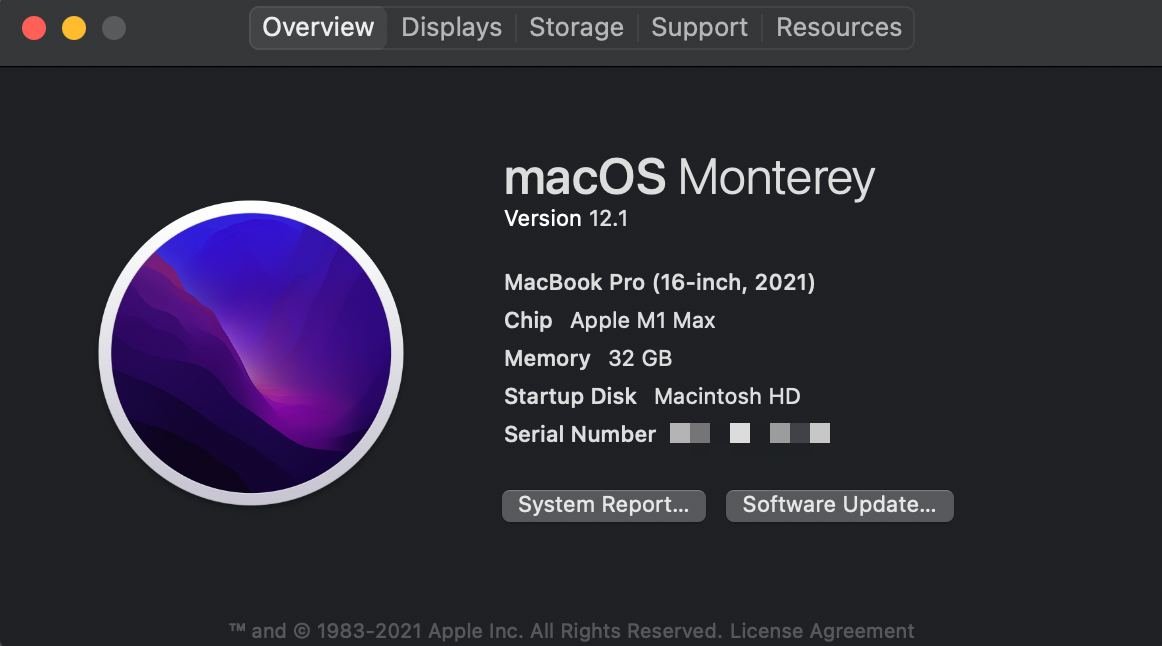This screenshot has height=646, width=1162.
Task: Click the Apple M1 Max chip value
Action: pyautogui.click(x=643, y=321)
